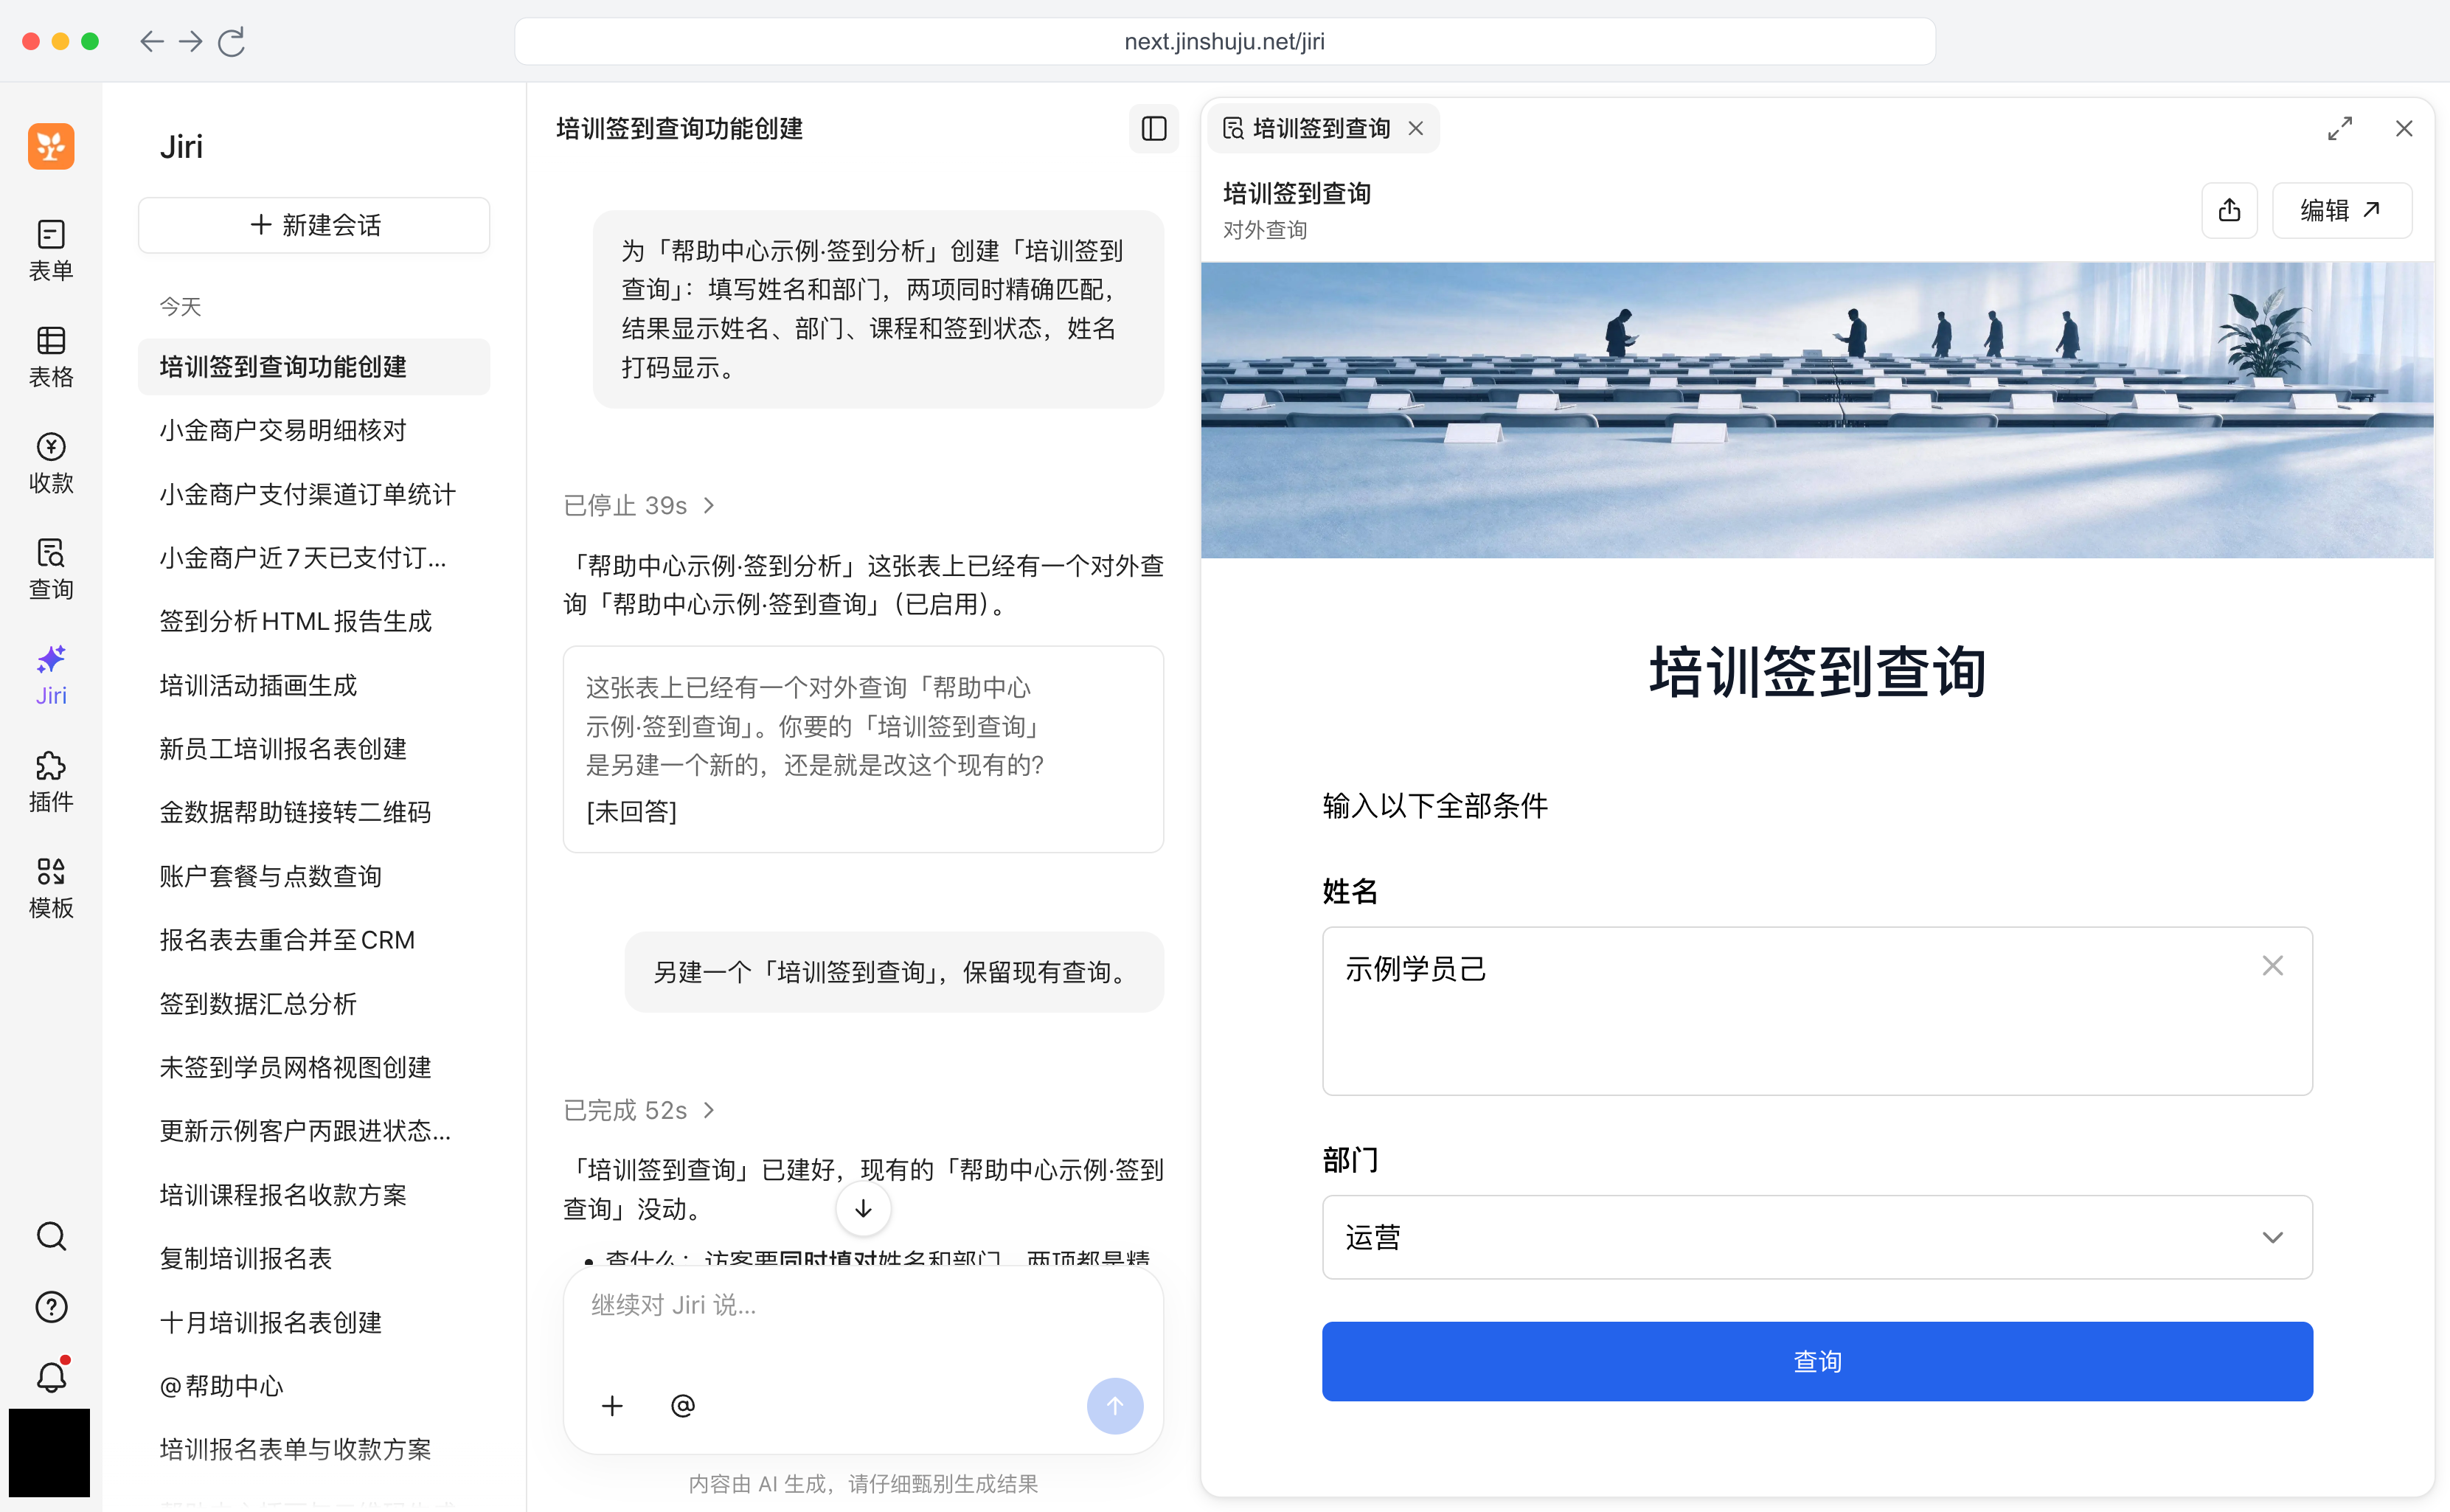Open the notifications bell icon
The image size is (2450, 1512).
click(x=51, y=1376)
